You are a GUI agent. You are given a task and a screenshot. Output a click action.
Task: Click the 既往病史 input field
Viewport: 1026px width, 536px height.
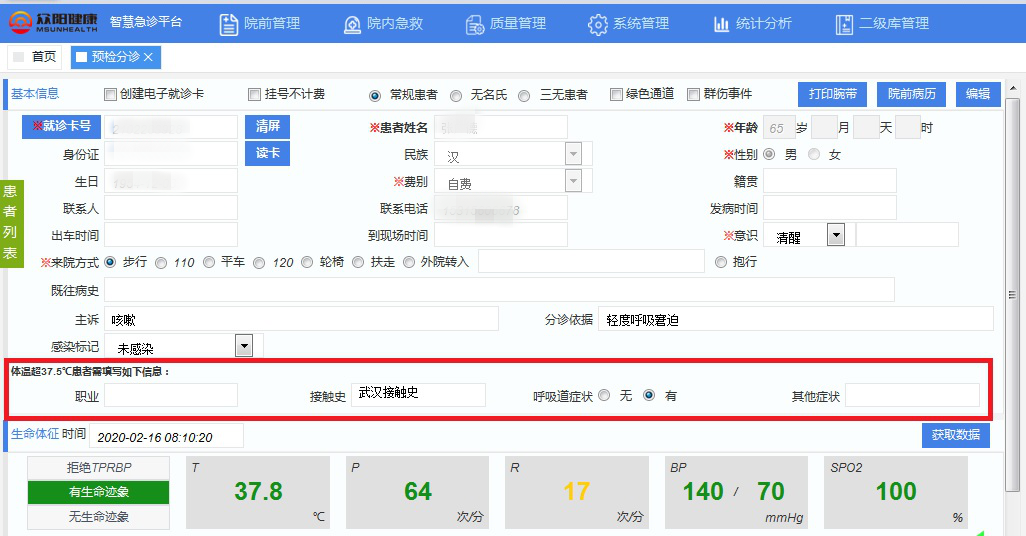pyautogui.click(x=499, y=290)
